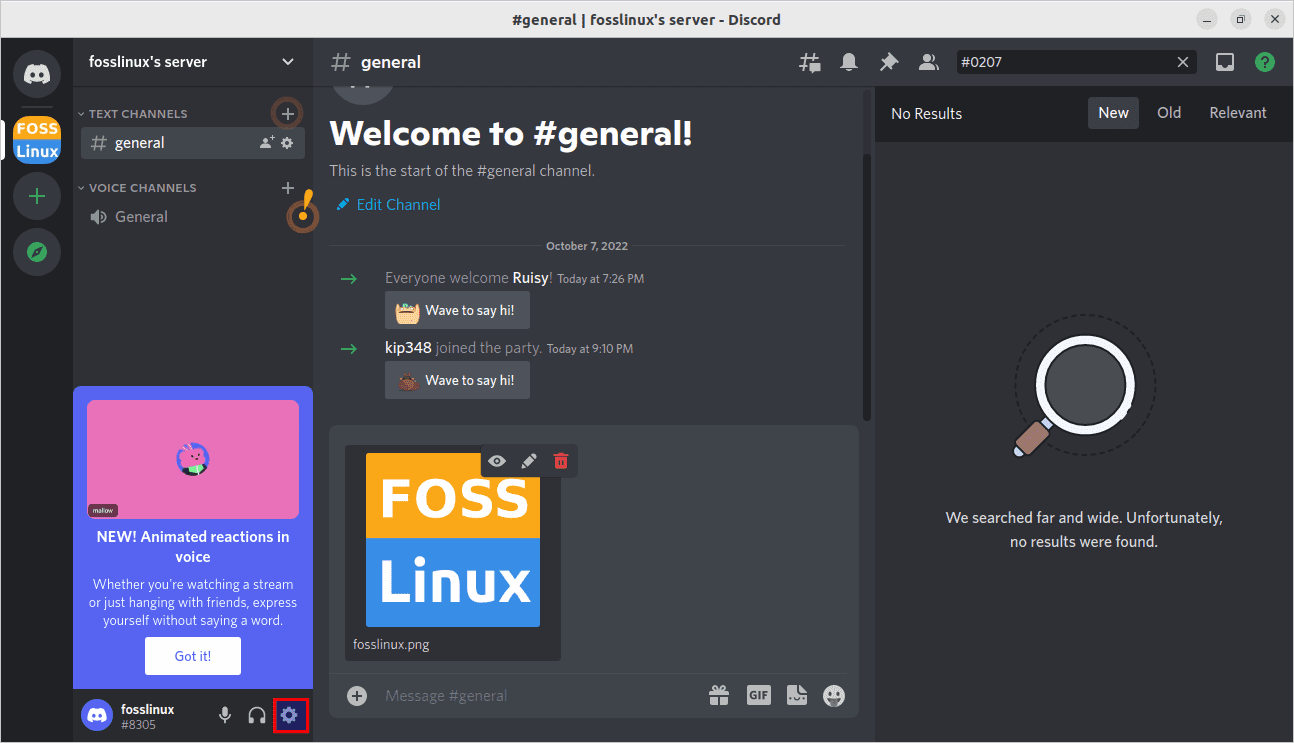
Task: Switch search results to New
Action: pos(1113,113)
